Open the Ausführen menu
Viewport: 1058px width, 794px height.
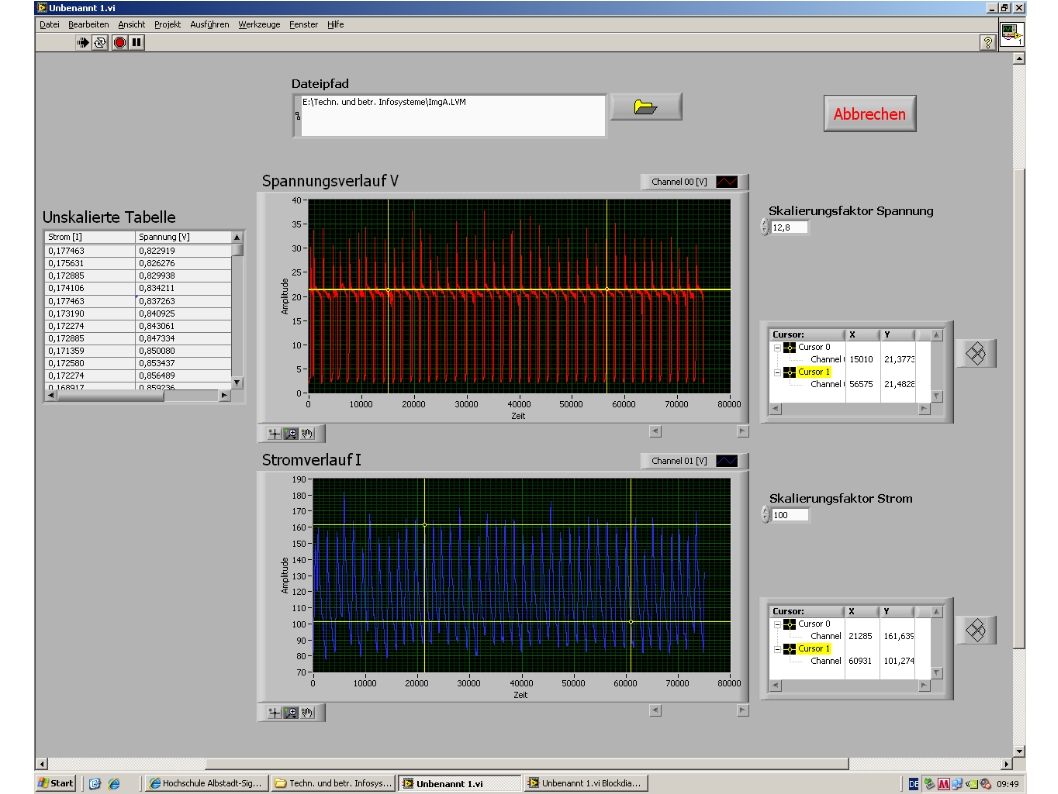(210, 24)
